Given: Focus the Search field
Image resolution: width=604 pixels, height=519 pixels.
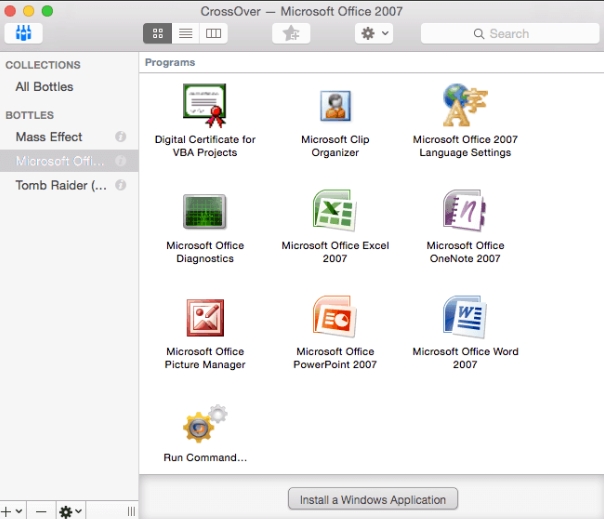Looking at the screenshot, I should click(x=510, y=34).
